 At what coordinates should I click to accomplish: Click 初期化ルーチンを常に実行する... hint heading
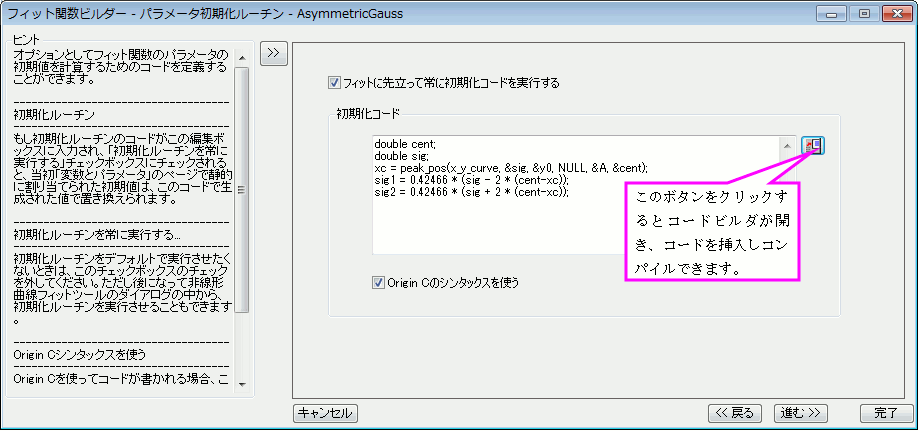click(96, 235)
